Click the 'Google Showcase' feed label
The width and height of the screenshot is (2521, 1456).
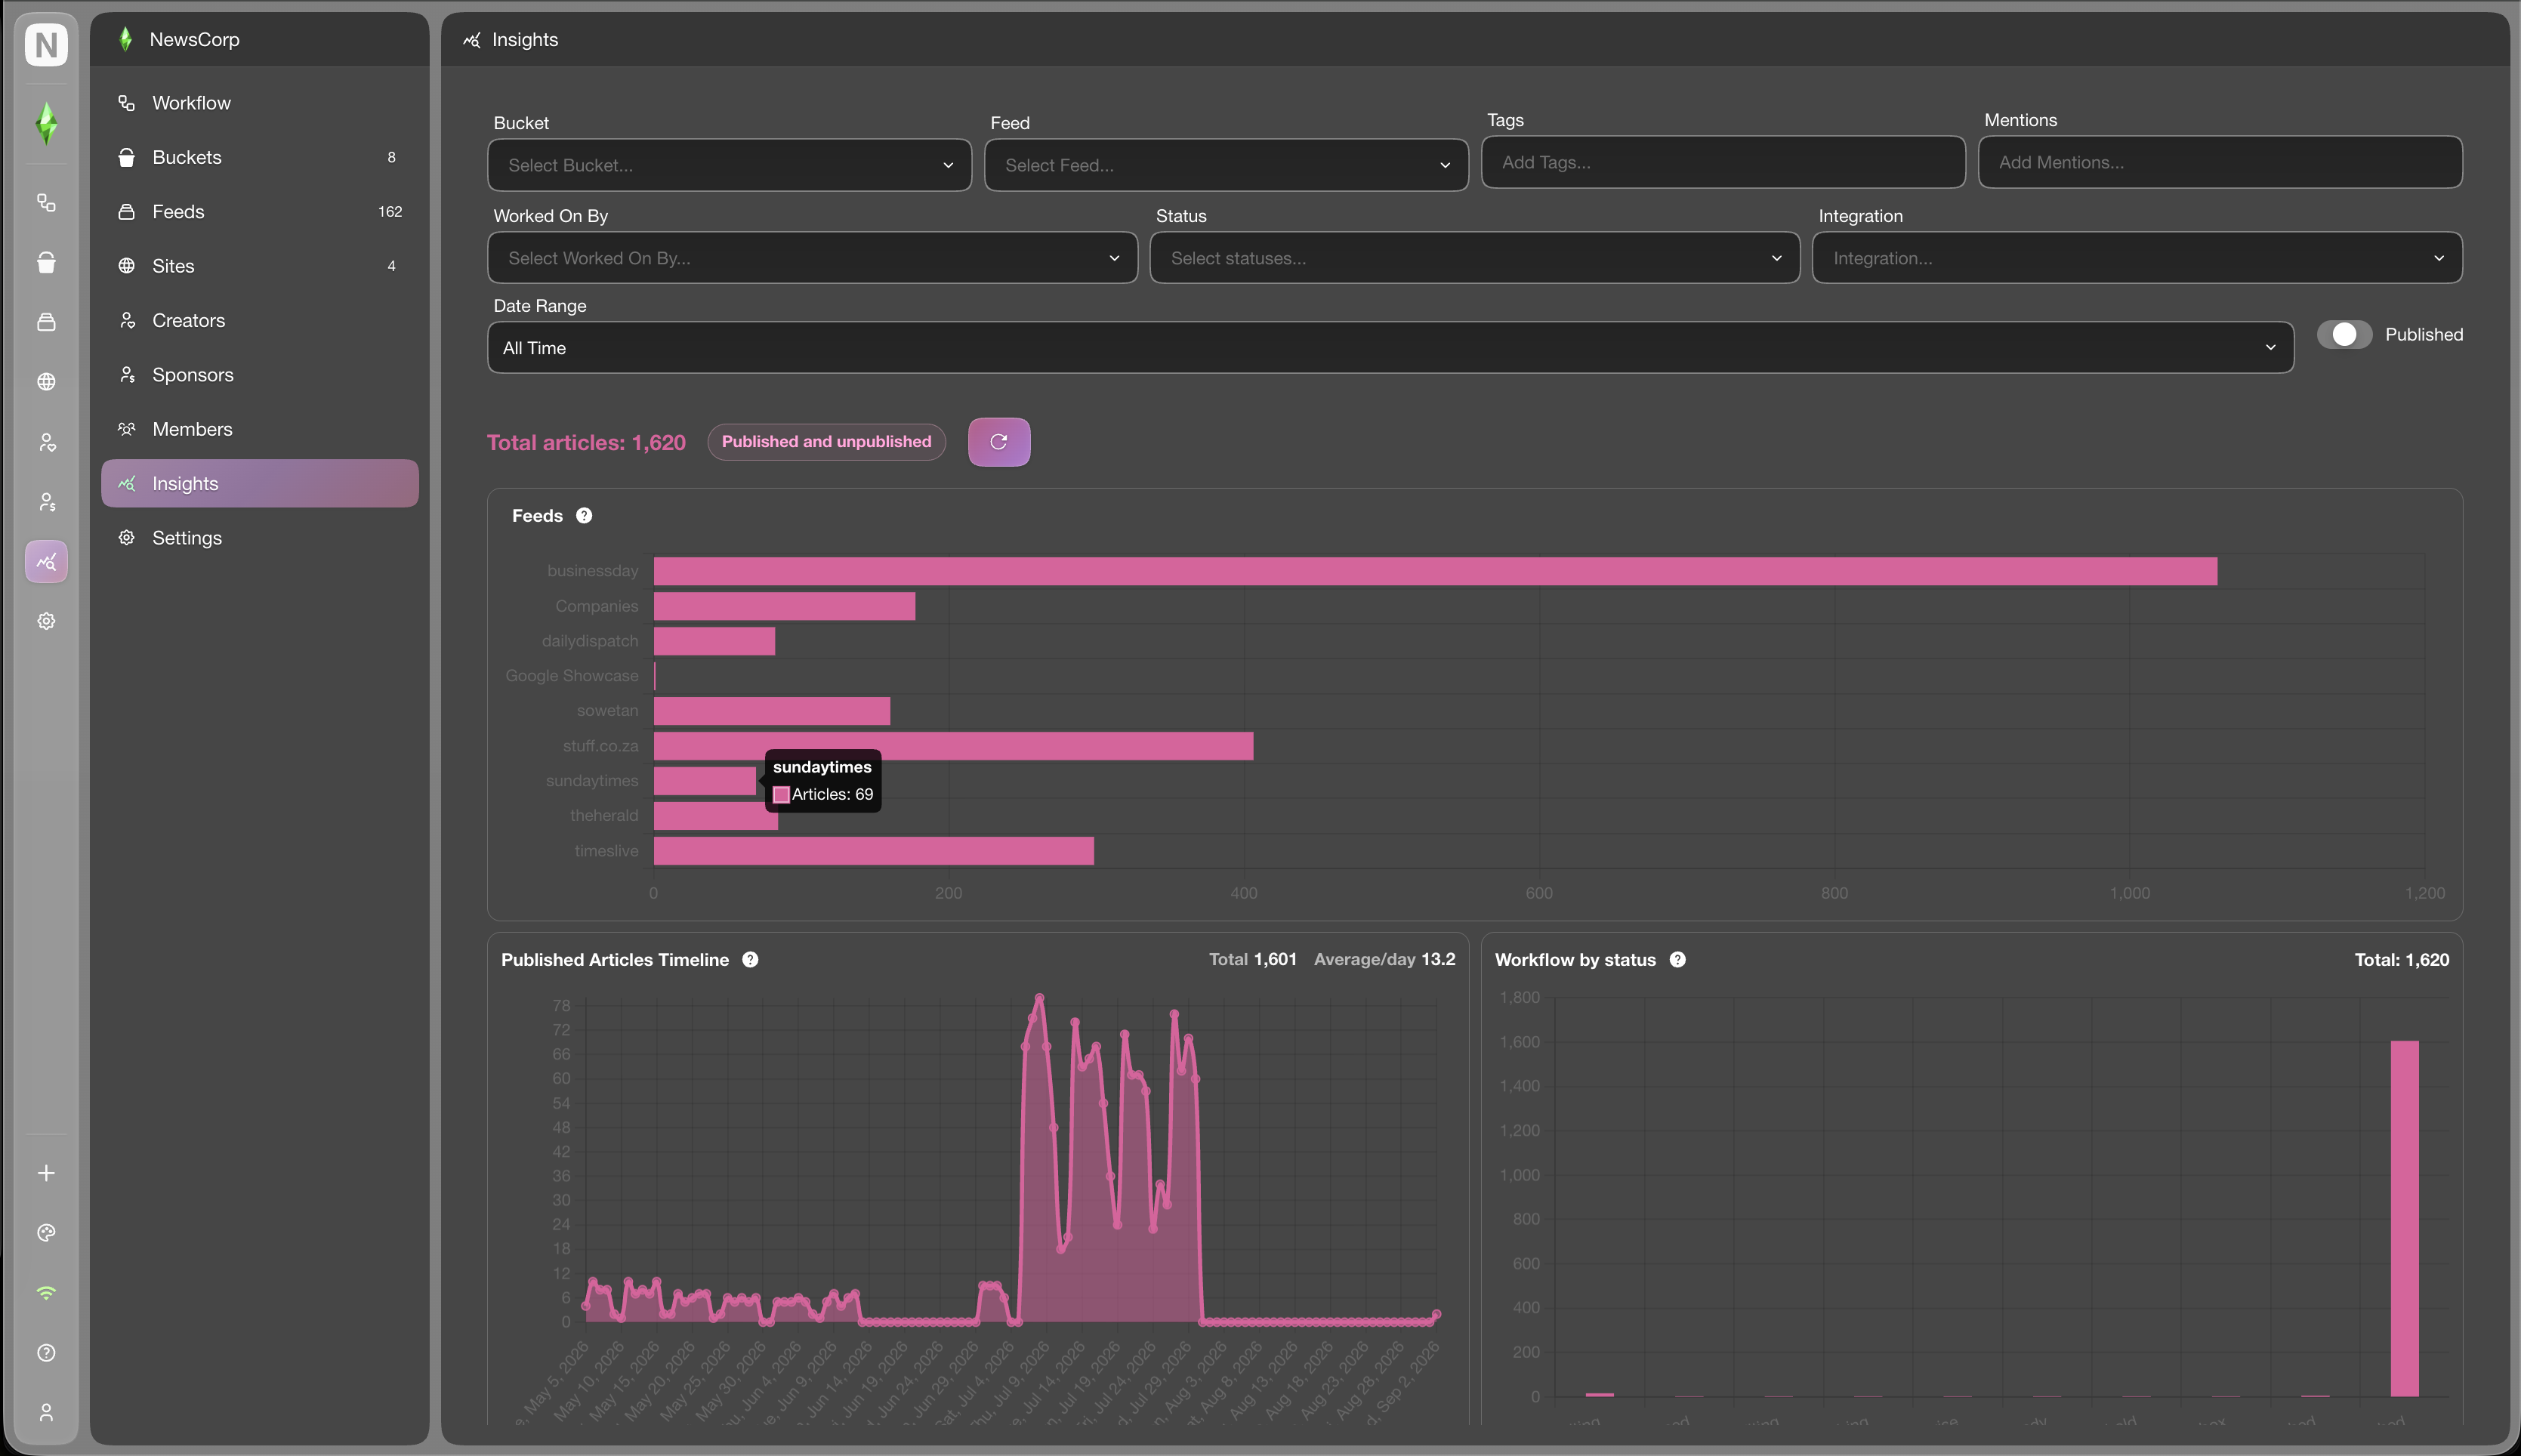pyautogui.click(x=572, y=676)
